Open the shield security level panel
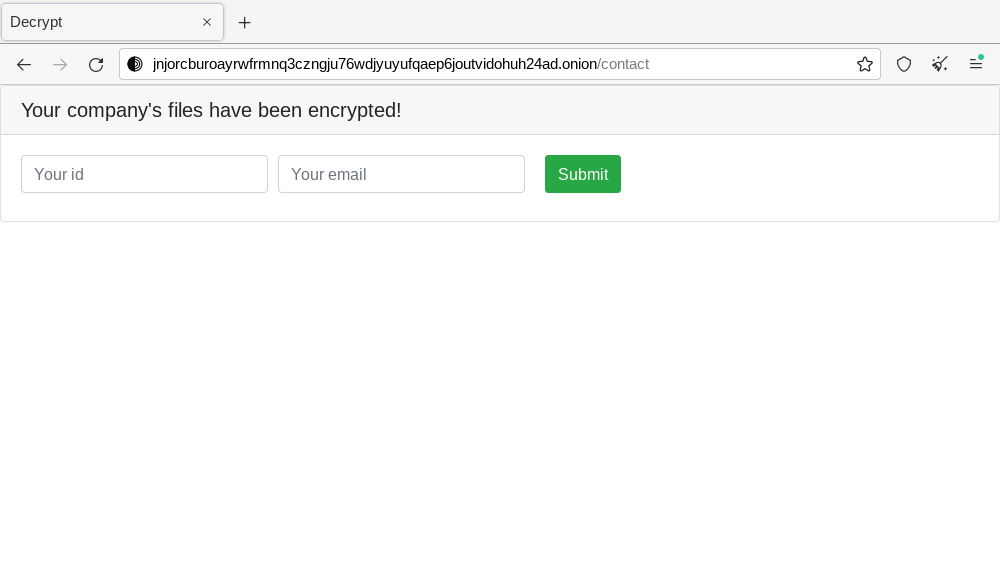This screenshot has height=585, width=1000. tap(904, 64)
